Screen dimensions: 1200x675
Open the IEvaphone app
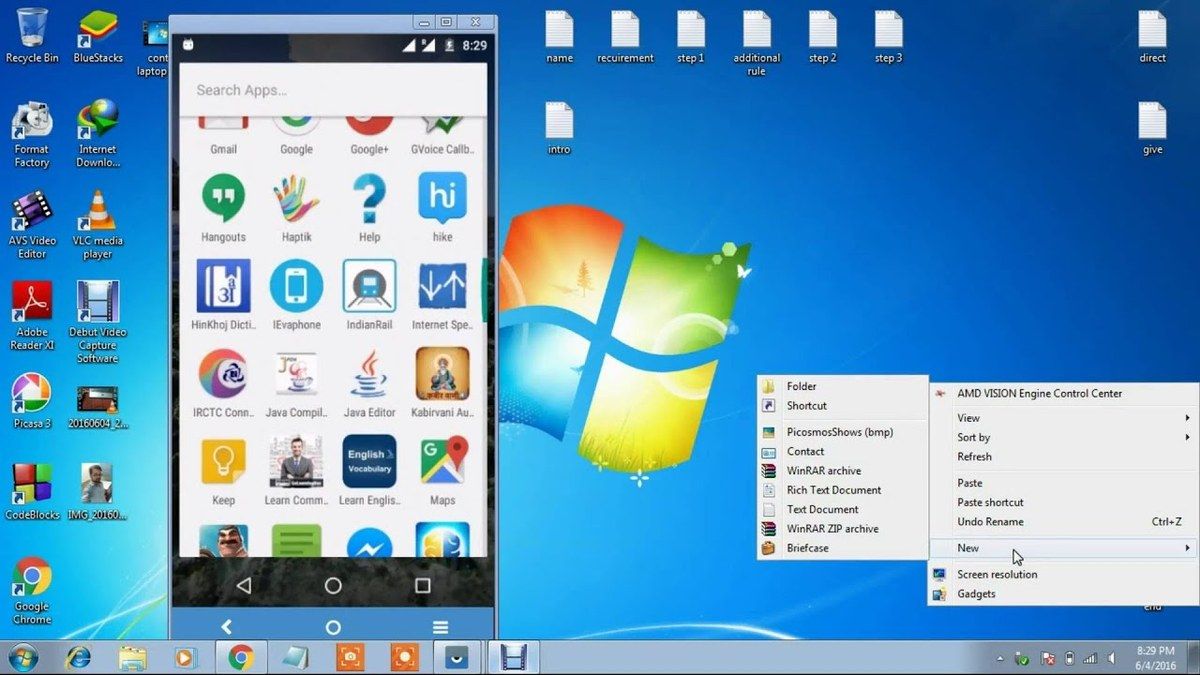pyautogui.click(x=296, y=295)
